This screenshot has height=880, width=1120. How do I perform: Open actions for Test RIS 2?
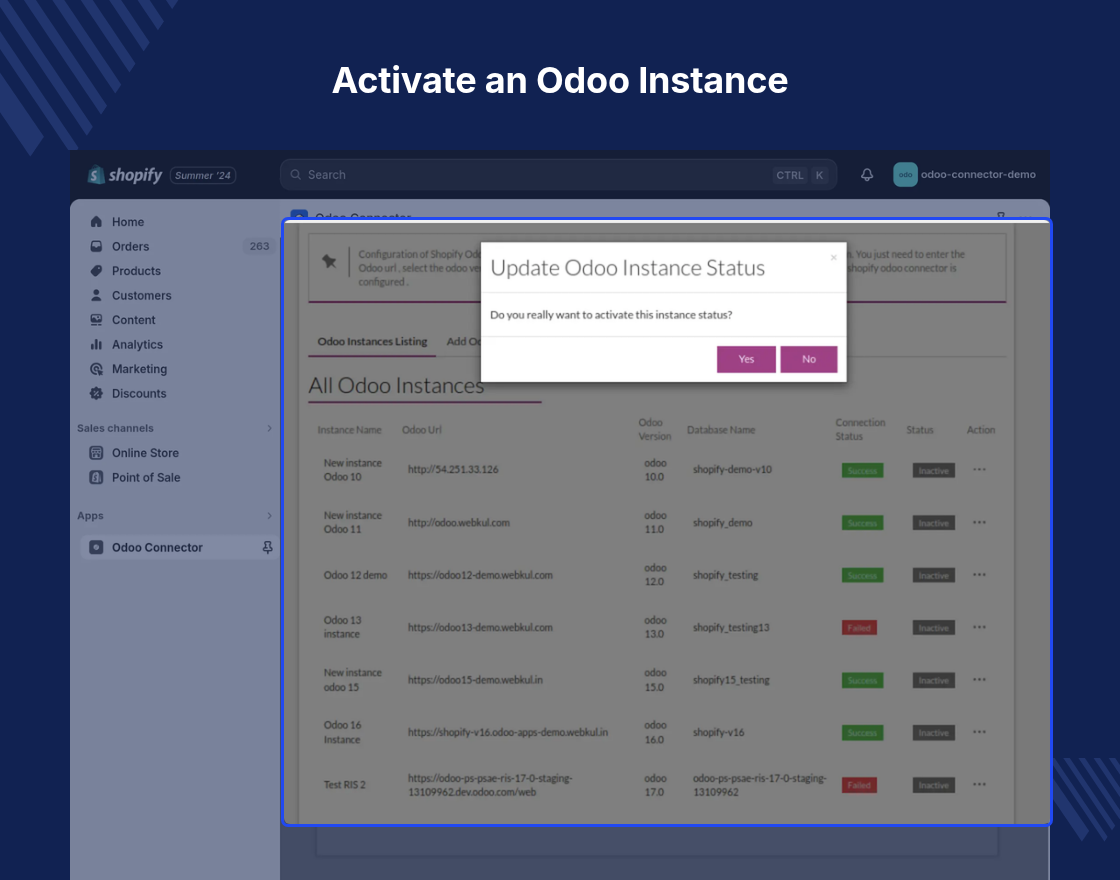(x=979, y=784)
